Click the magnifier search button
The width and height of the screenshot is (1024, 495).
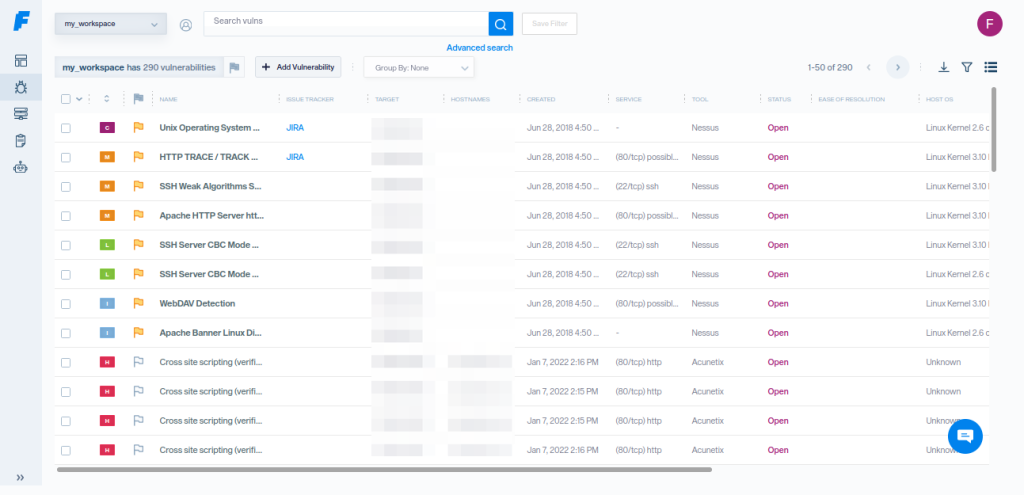click(500, 24)
